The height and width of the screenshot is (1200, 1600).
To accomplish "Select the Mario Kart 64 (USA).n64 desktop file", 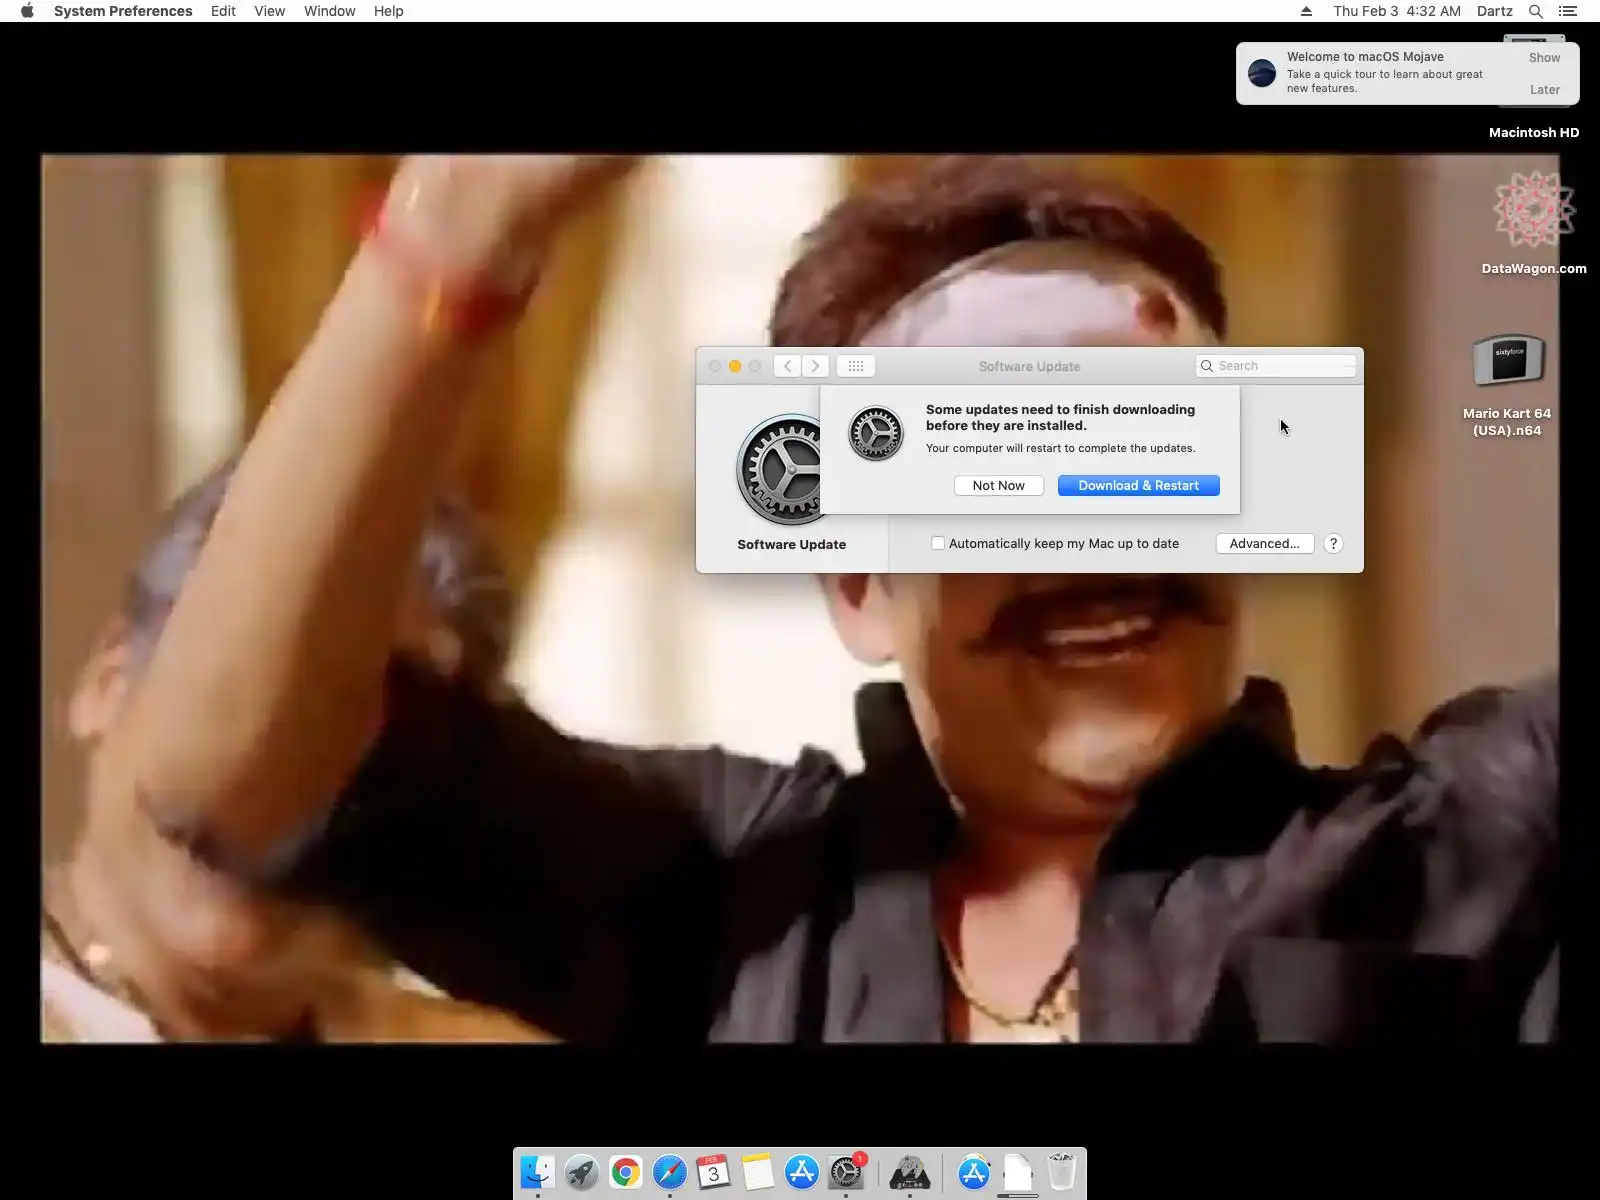I will click(1507, 361).
